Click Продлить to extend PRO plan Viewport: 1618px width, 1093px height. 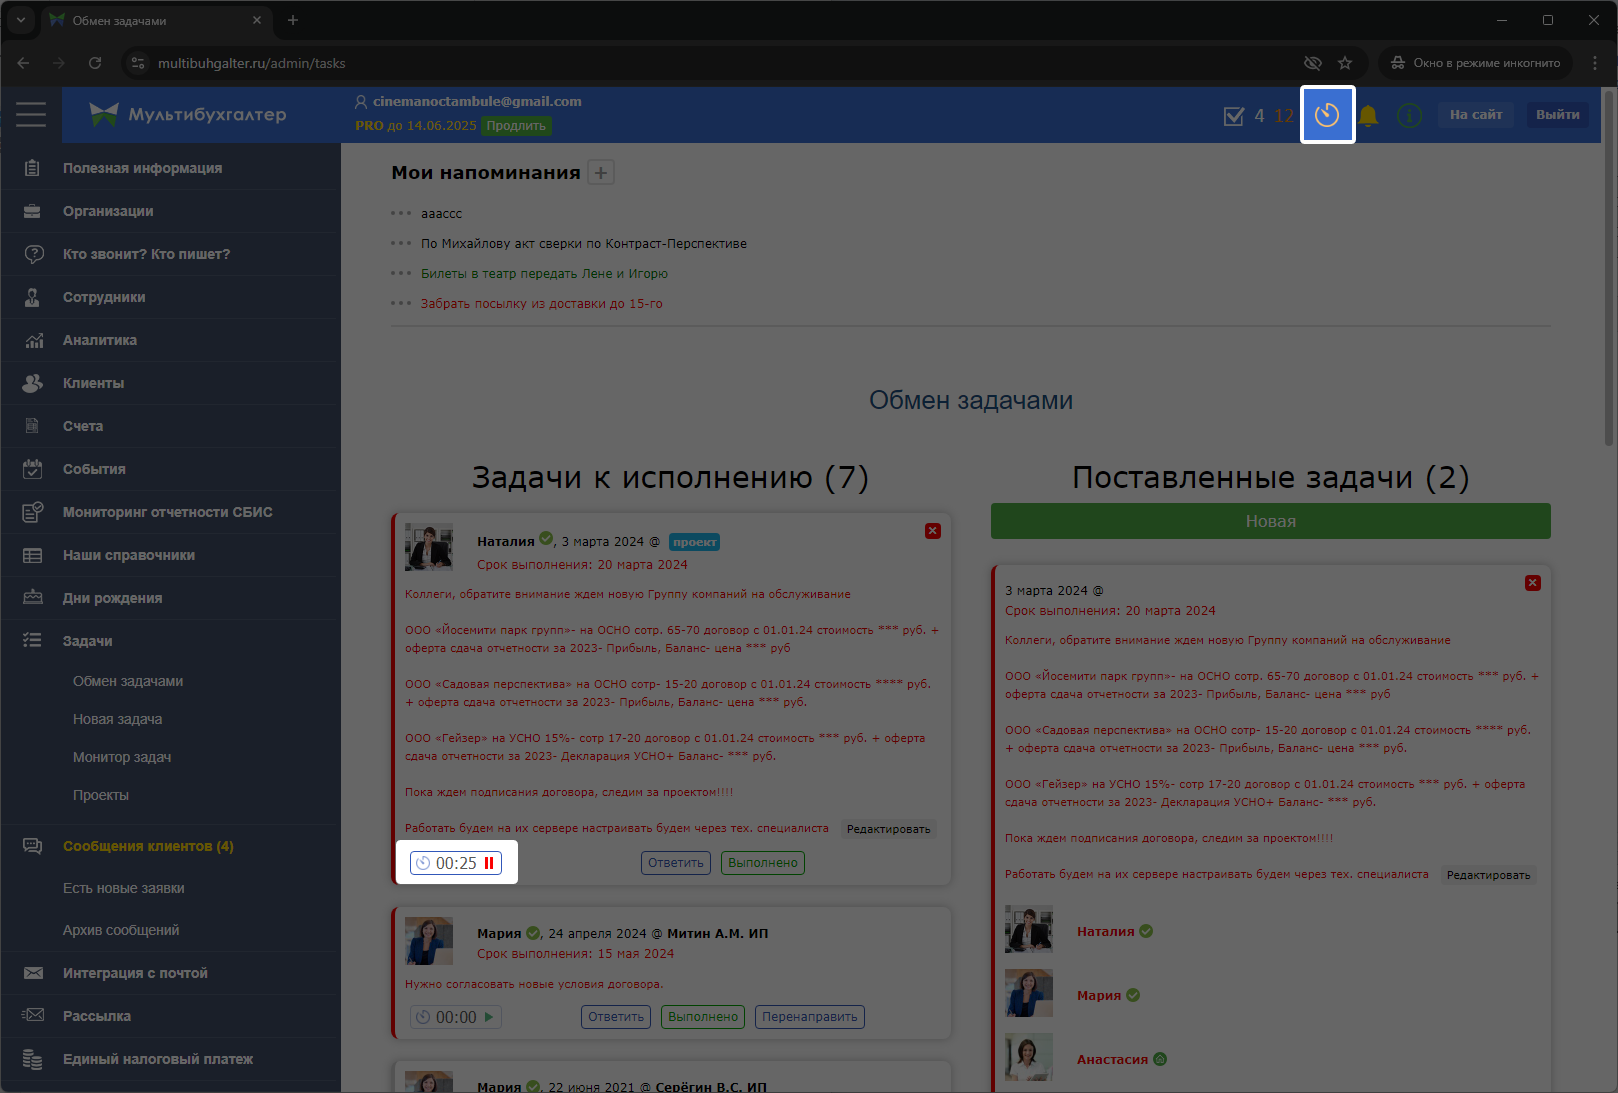tap(516, 126)
